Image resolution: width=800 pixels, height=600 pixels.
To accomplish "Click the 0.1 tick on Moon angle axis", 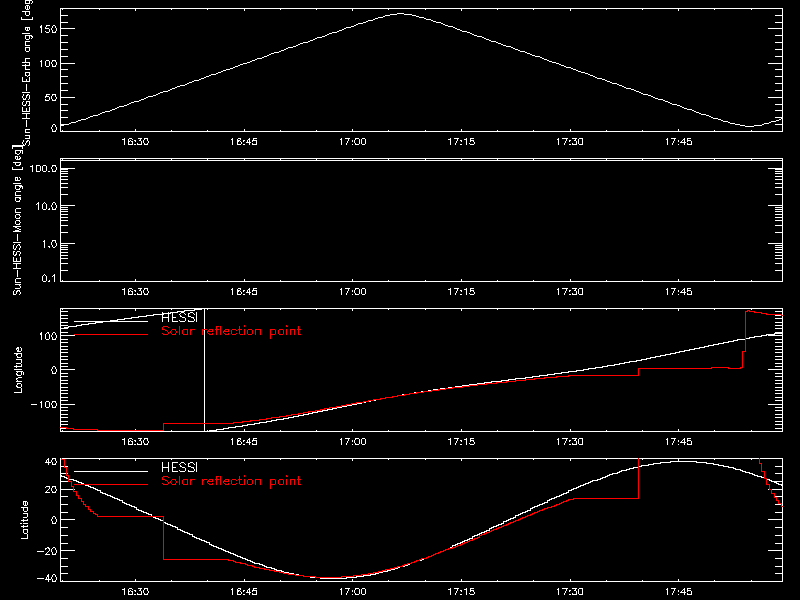I will (x=49, y=278).
